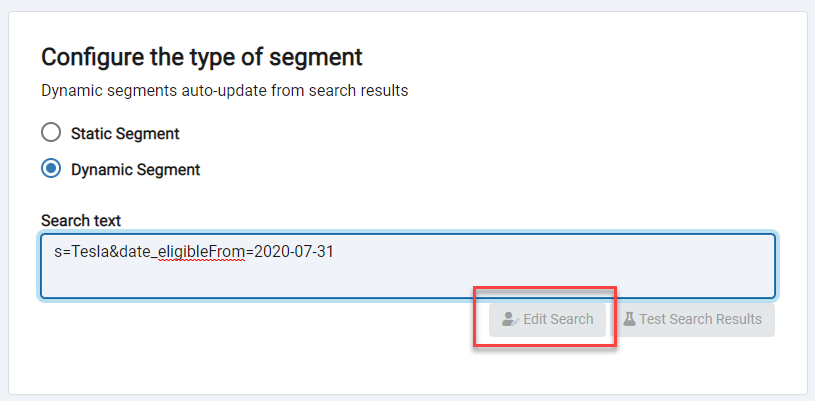Click the flask icon on Test Search Results
Screen dimensions: 815x401
tap(629, 319)
